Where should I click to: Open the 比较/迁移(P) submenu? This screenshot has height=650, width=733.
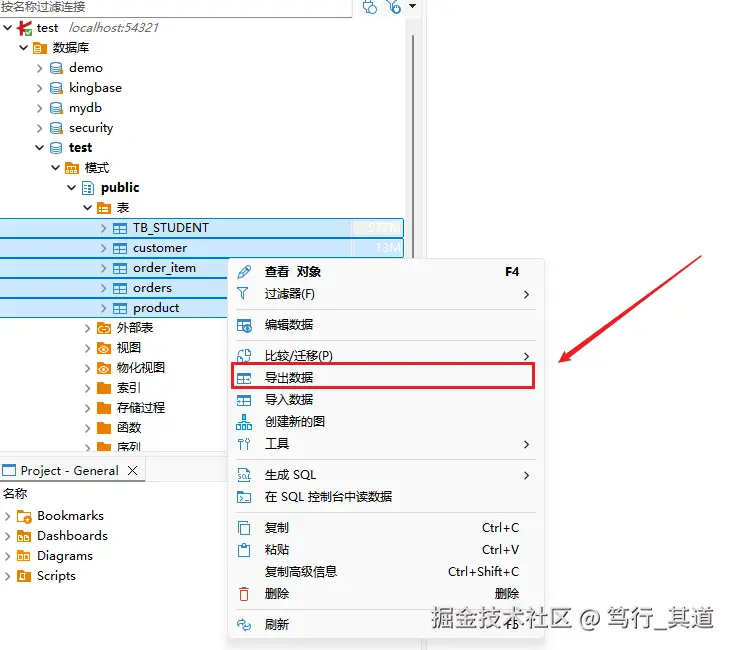pos(385,356)
